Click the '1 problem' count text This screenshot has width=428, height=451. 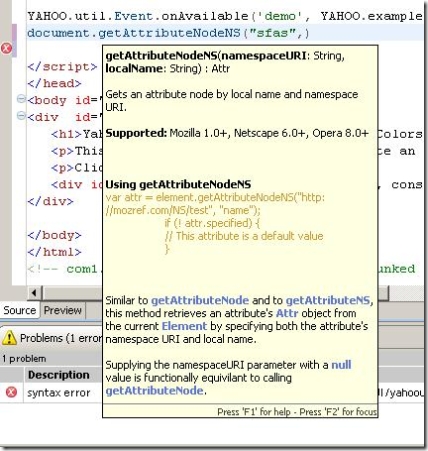pyautogui.click(x=24, y=359)
